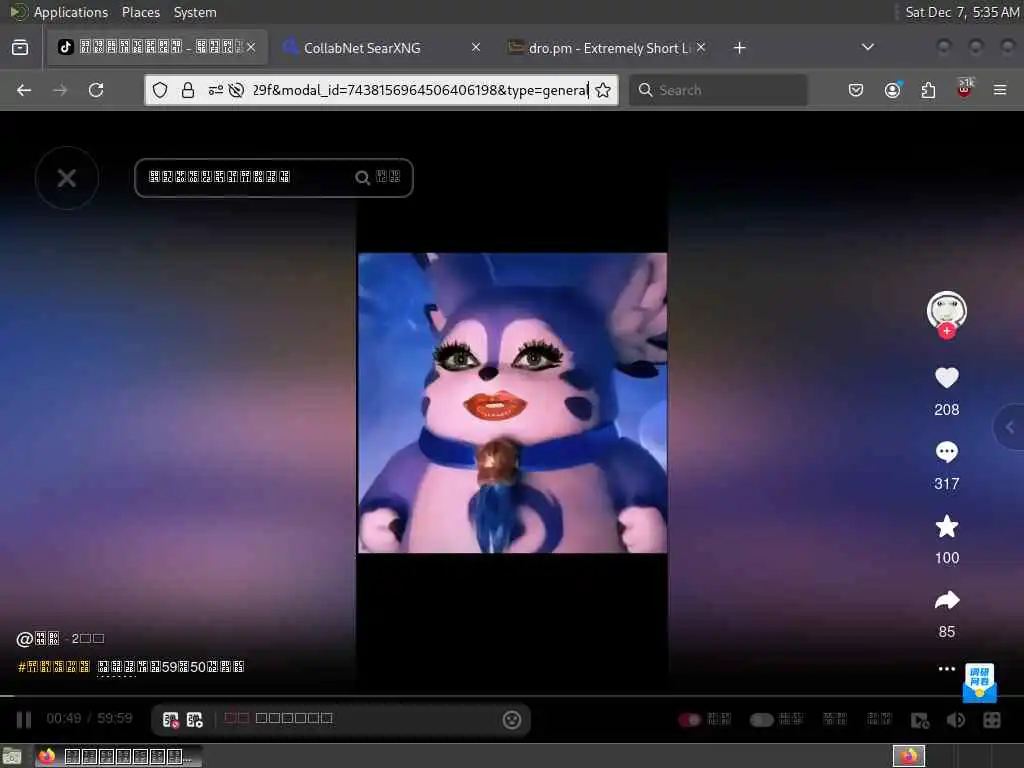The height and width of the screenshot is (768, 1024).
Task: Close the CollabNet SearXNG tab
Action: coord(476,47)
